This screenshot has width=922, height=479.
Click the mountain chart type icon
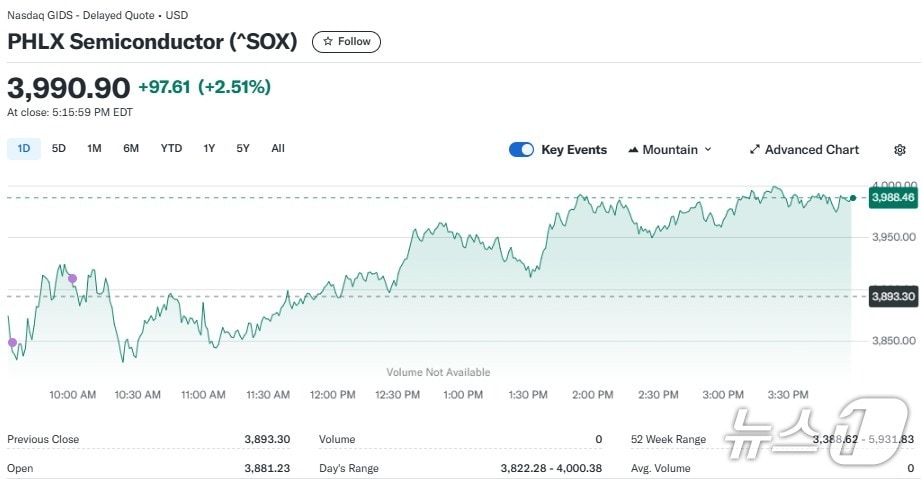pos(633,150)
